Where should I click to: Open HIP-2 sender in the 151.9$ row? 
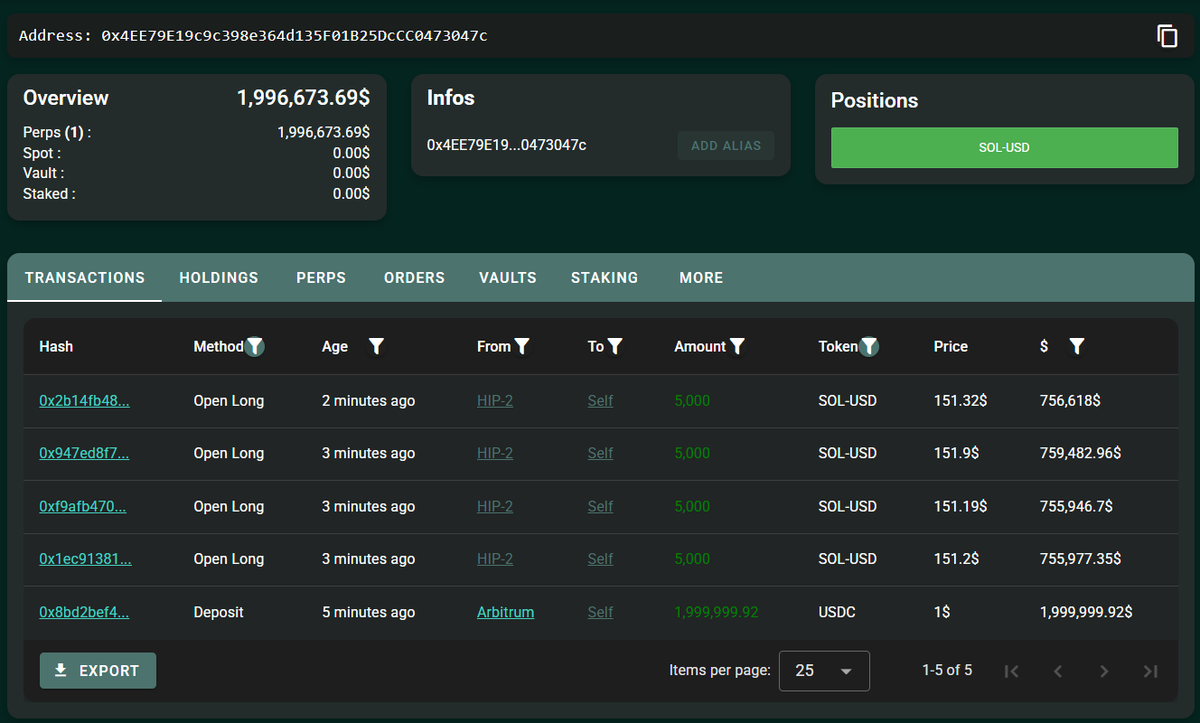pos(495,453)
